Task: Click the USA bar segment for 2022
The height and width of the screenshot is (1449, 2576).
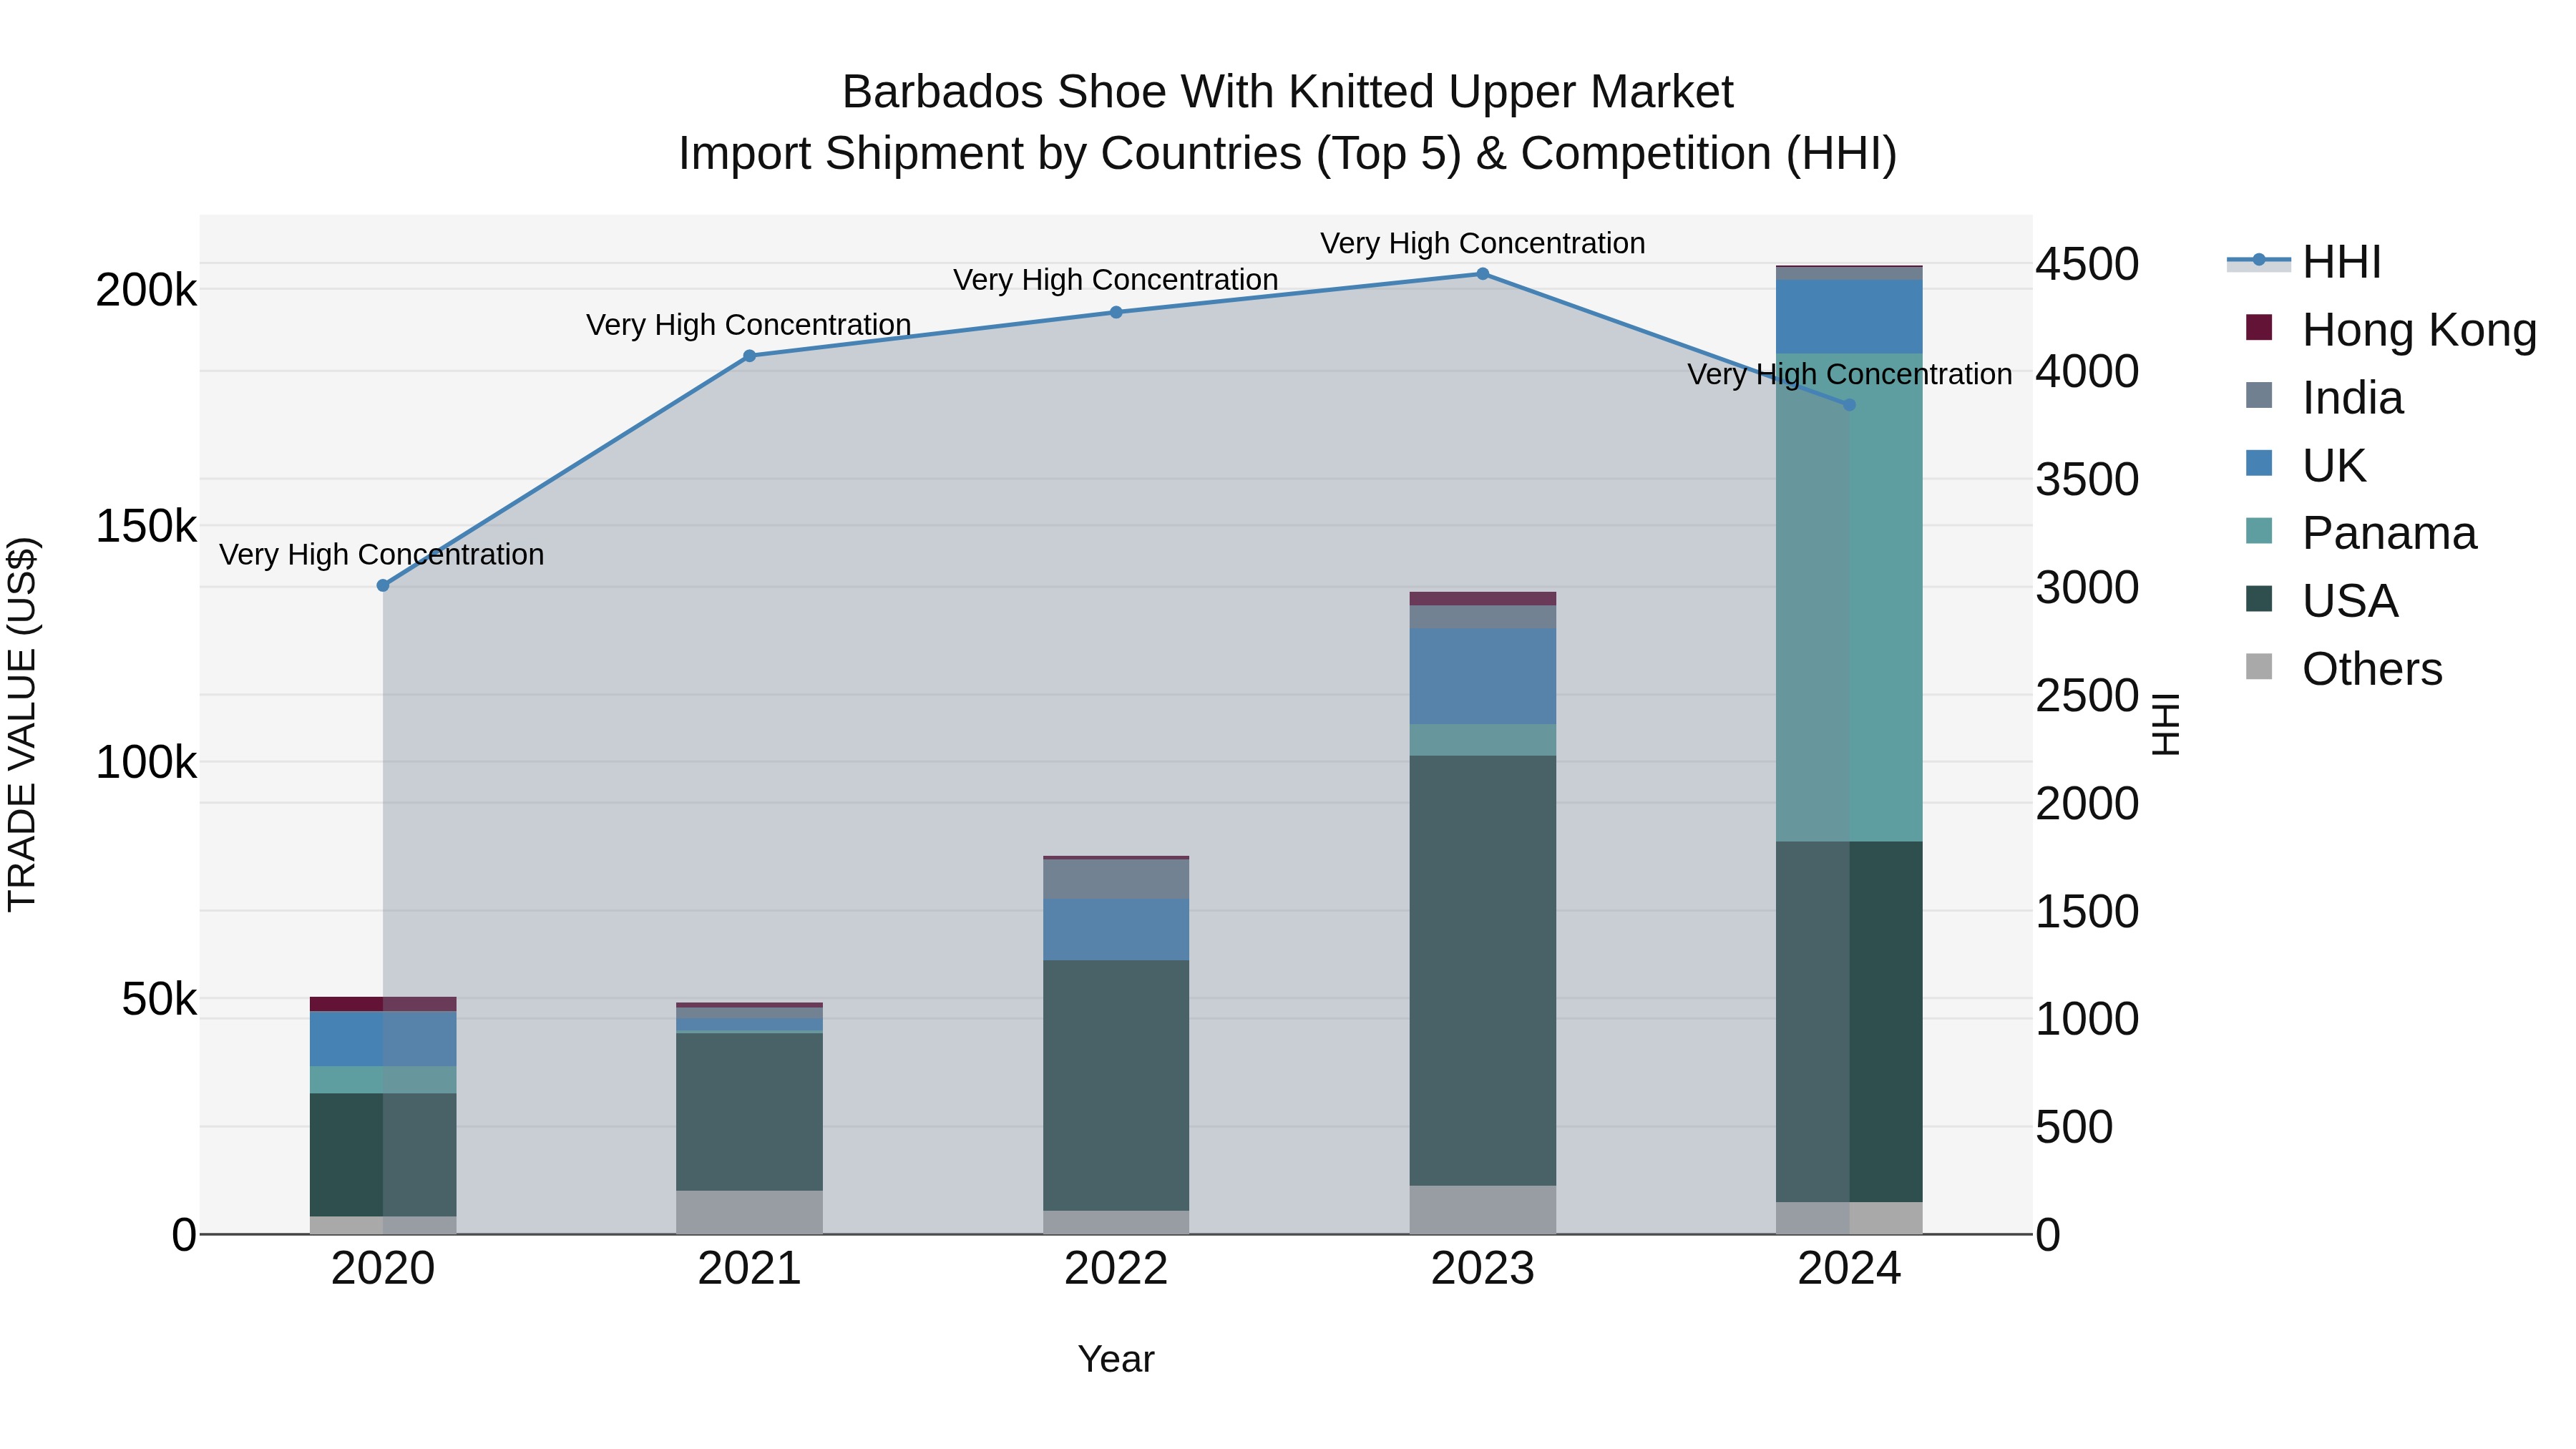Action: [1116, 1085]
